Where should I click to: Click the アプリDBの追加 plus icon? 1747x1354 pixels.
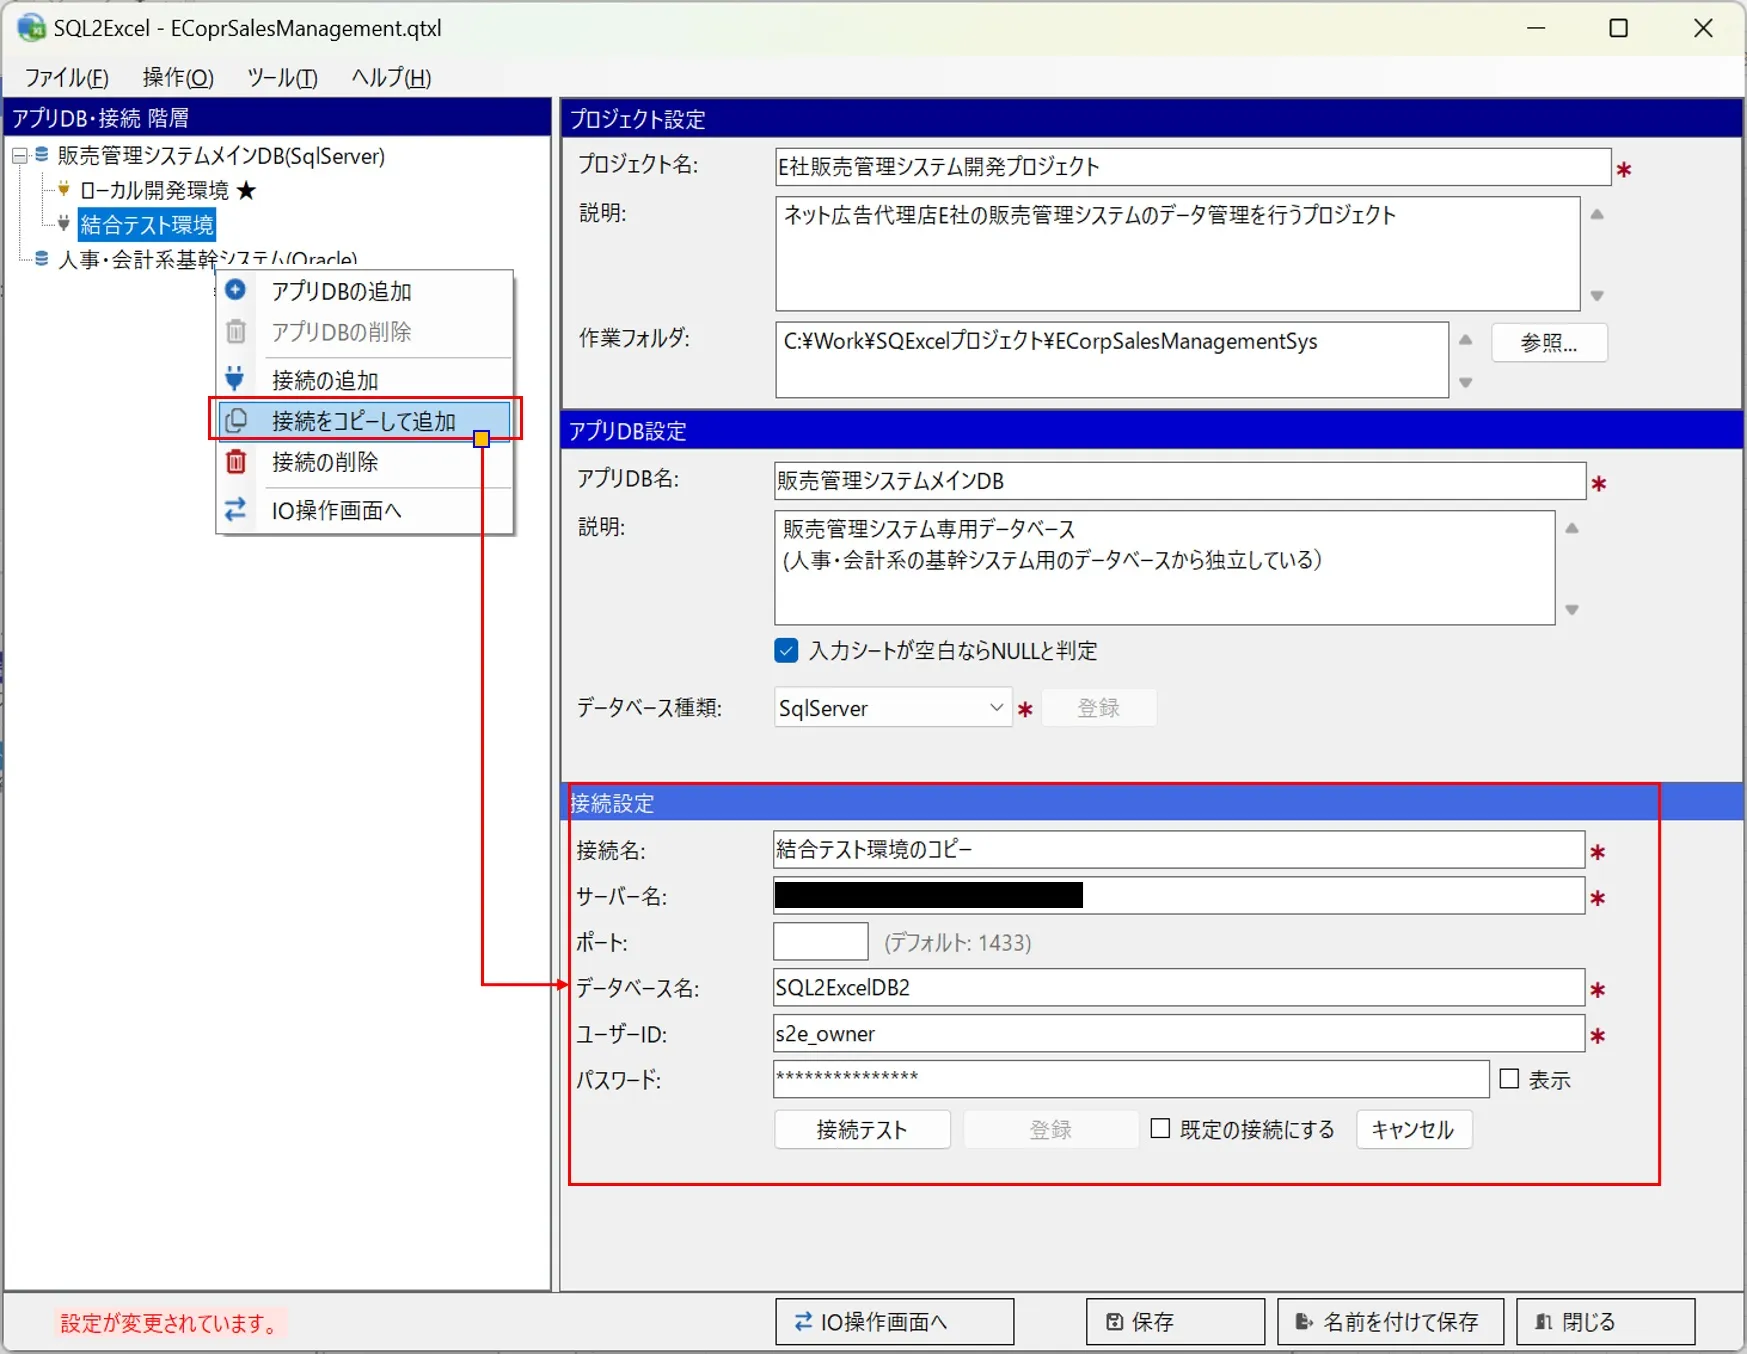(236, 290)
